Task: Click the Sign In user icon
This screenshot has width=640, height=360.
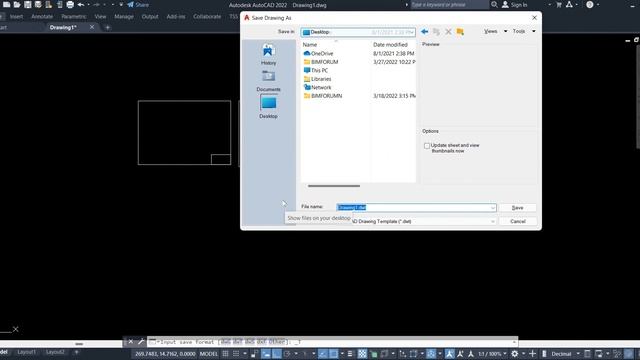Action: (505, 4)
